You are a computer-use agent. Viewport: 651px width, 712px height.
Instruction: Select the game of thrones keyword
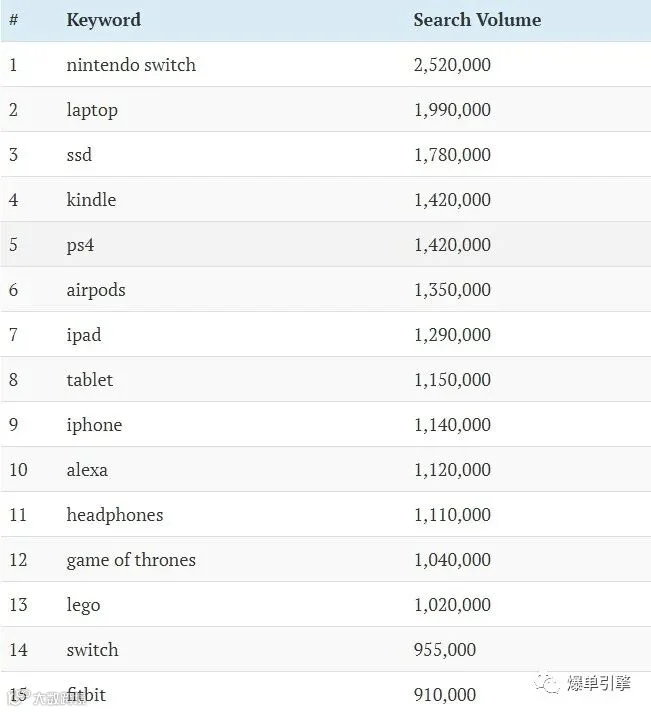131,560
